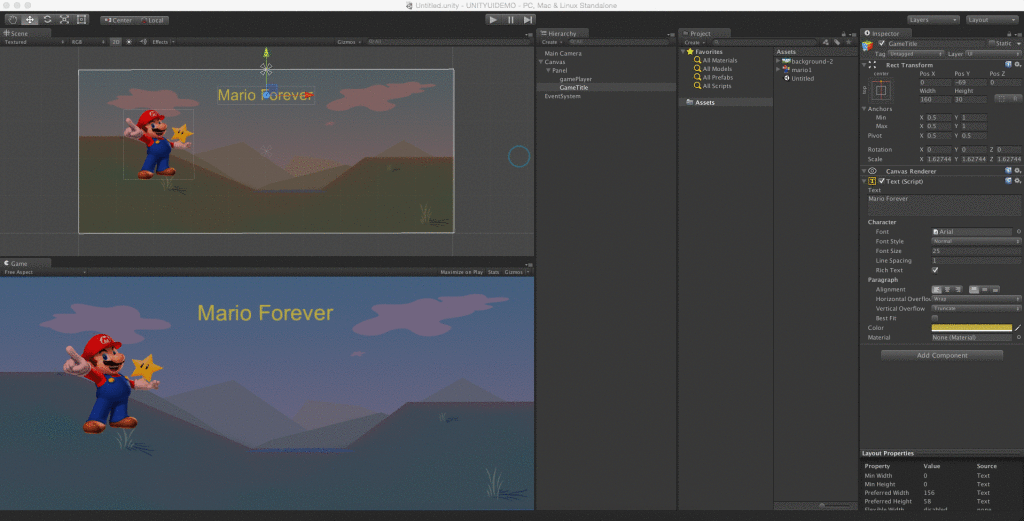Open Hierarchy Create dropdown
The image size is (1024, 521).
point(552,42)
